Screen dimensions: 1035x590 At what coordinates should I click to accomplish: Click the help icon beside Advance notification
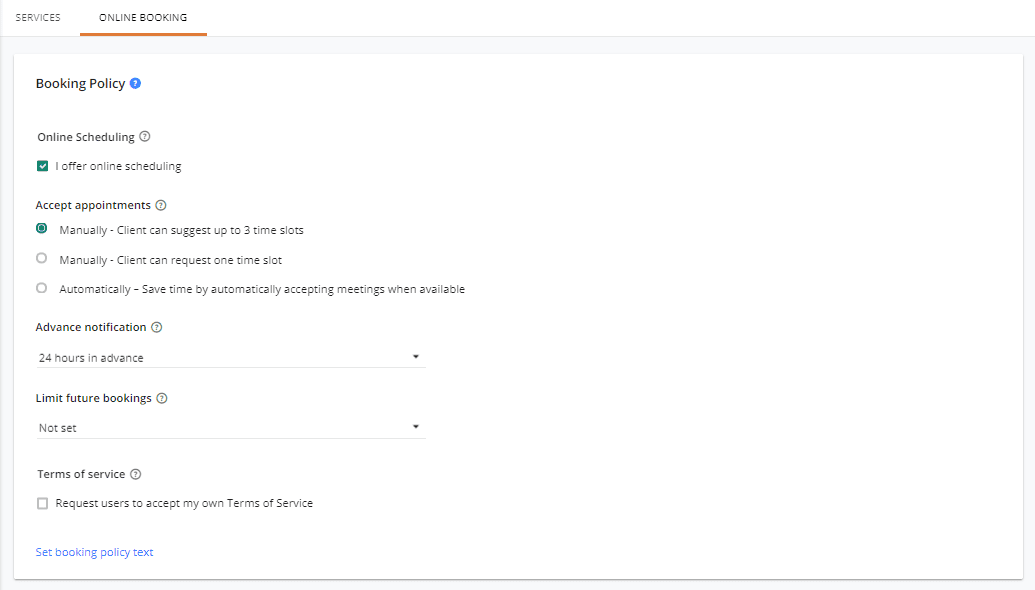157,327
